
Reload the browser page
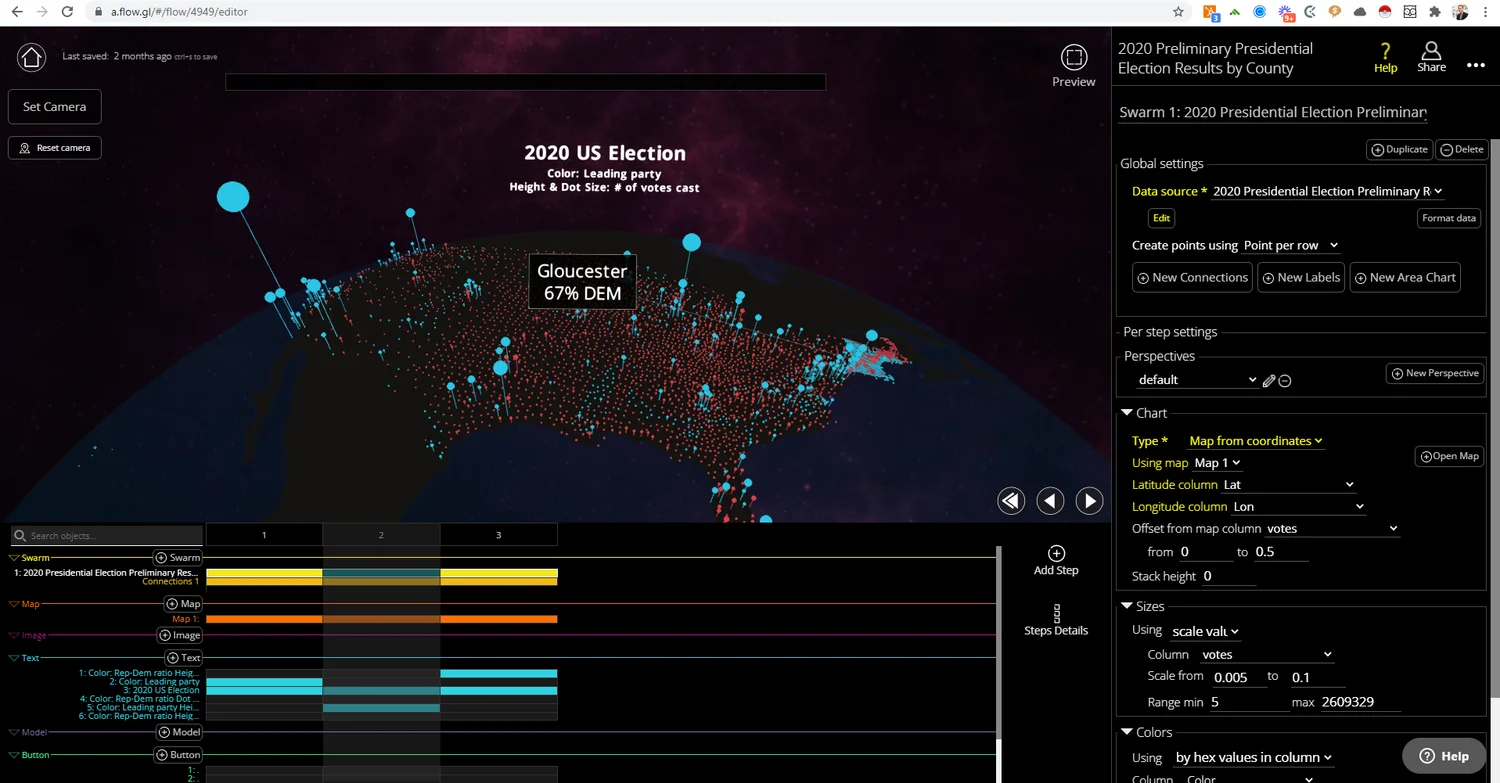pyautogui.click(x=67, y=12)
